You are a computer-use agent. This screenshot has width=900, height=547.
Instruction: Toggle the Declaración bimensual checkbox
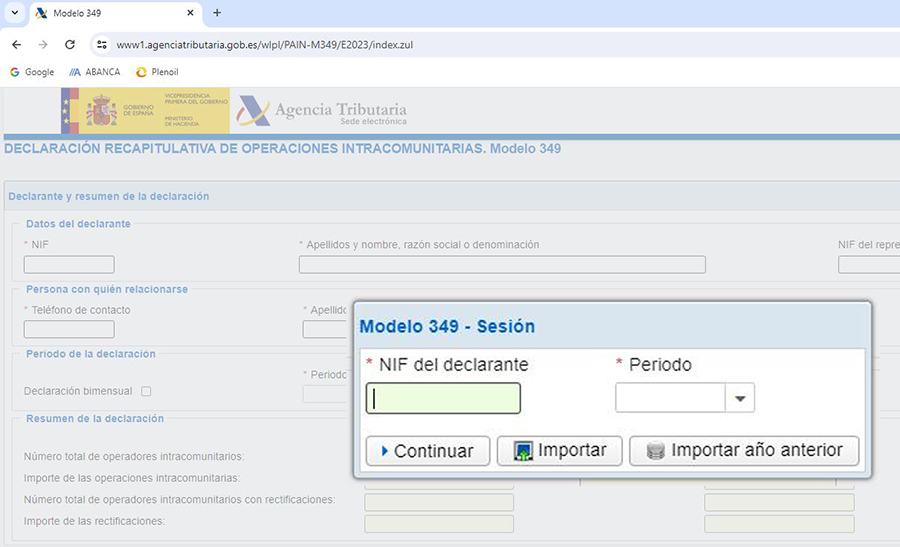click(x=146, y=391)
